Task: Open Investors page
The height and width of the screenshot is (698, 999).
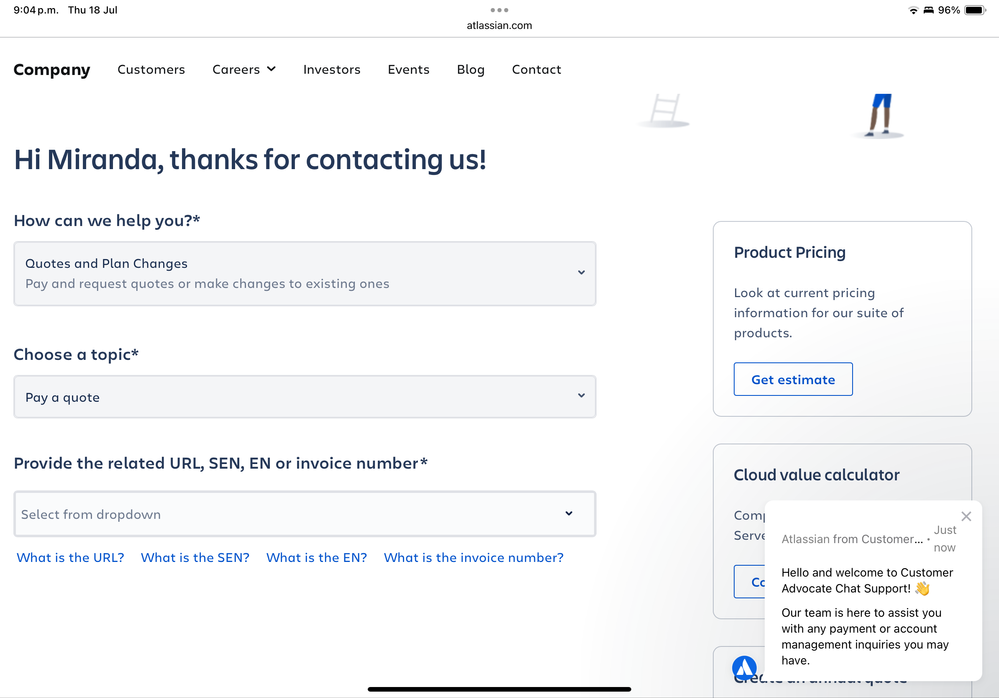Action: pos(332,69)
